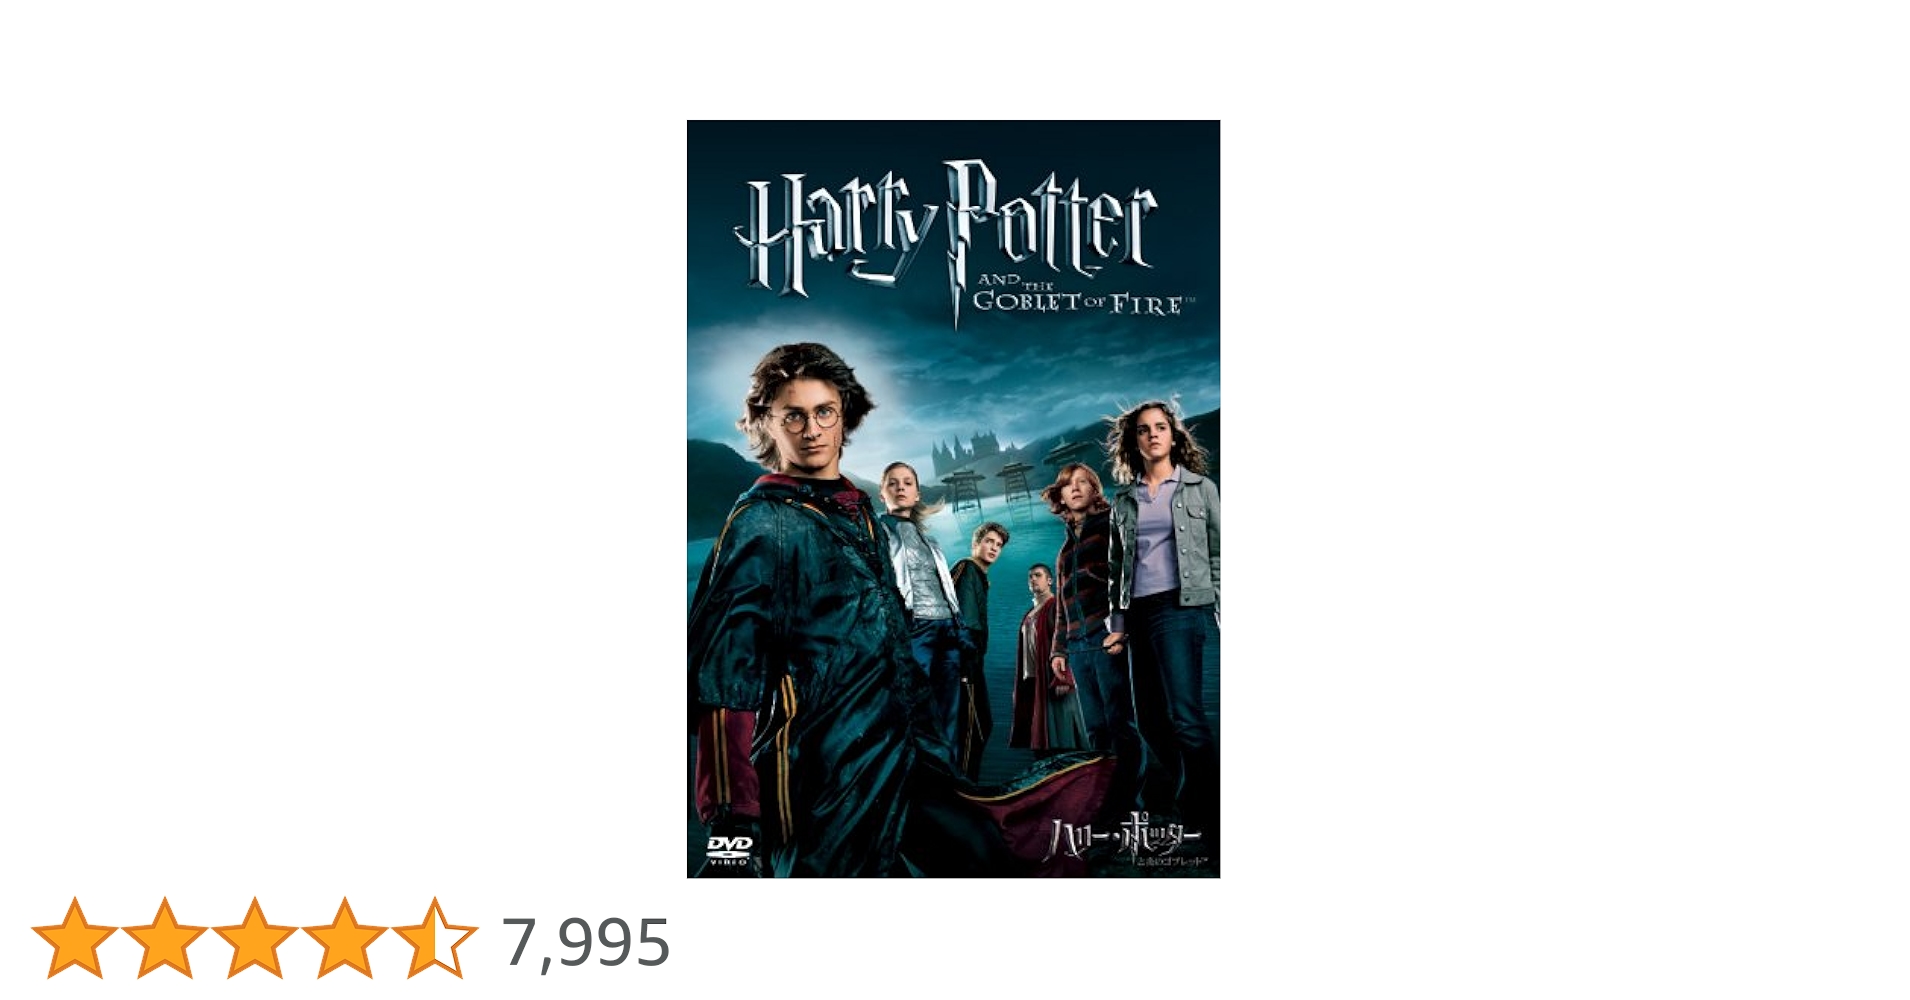Click the Japanese title text on cover
This screenshot has height=1000, width=1910.
pos(1120,842)
